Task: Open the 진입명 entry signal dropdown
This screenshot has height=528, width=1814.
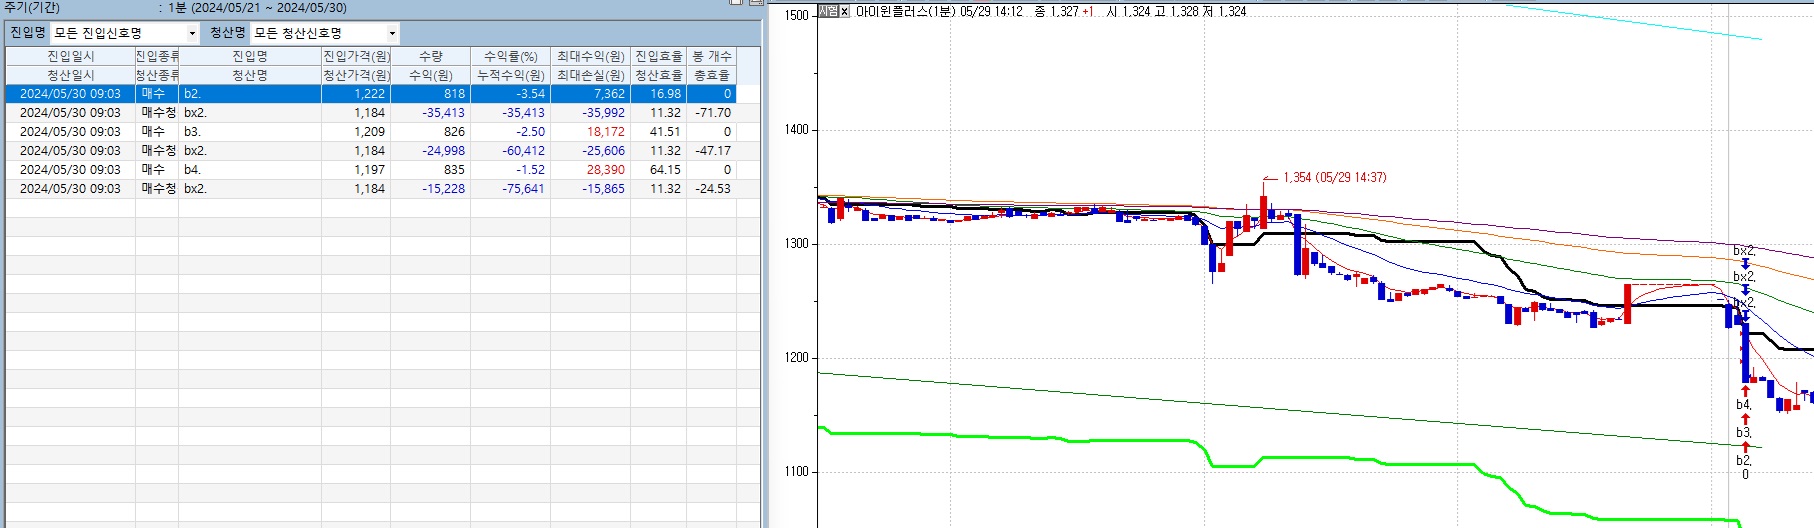Action: tap(192, 34)
